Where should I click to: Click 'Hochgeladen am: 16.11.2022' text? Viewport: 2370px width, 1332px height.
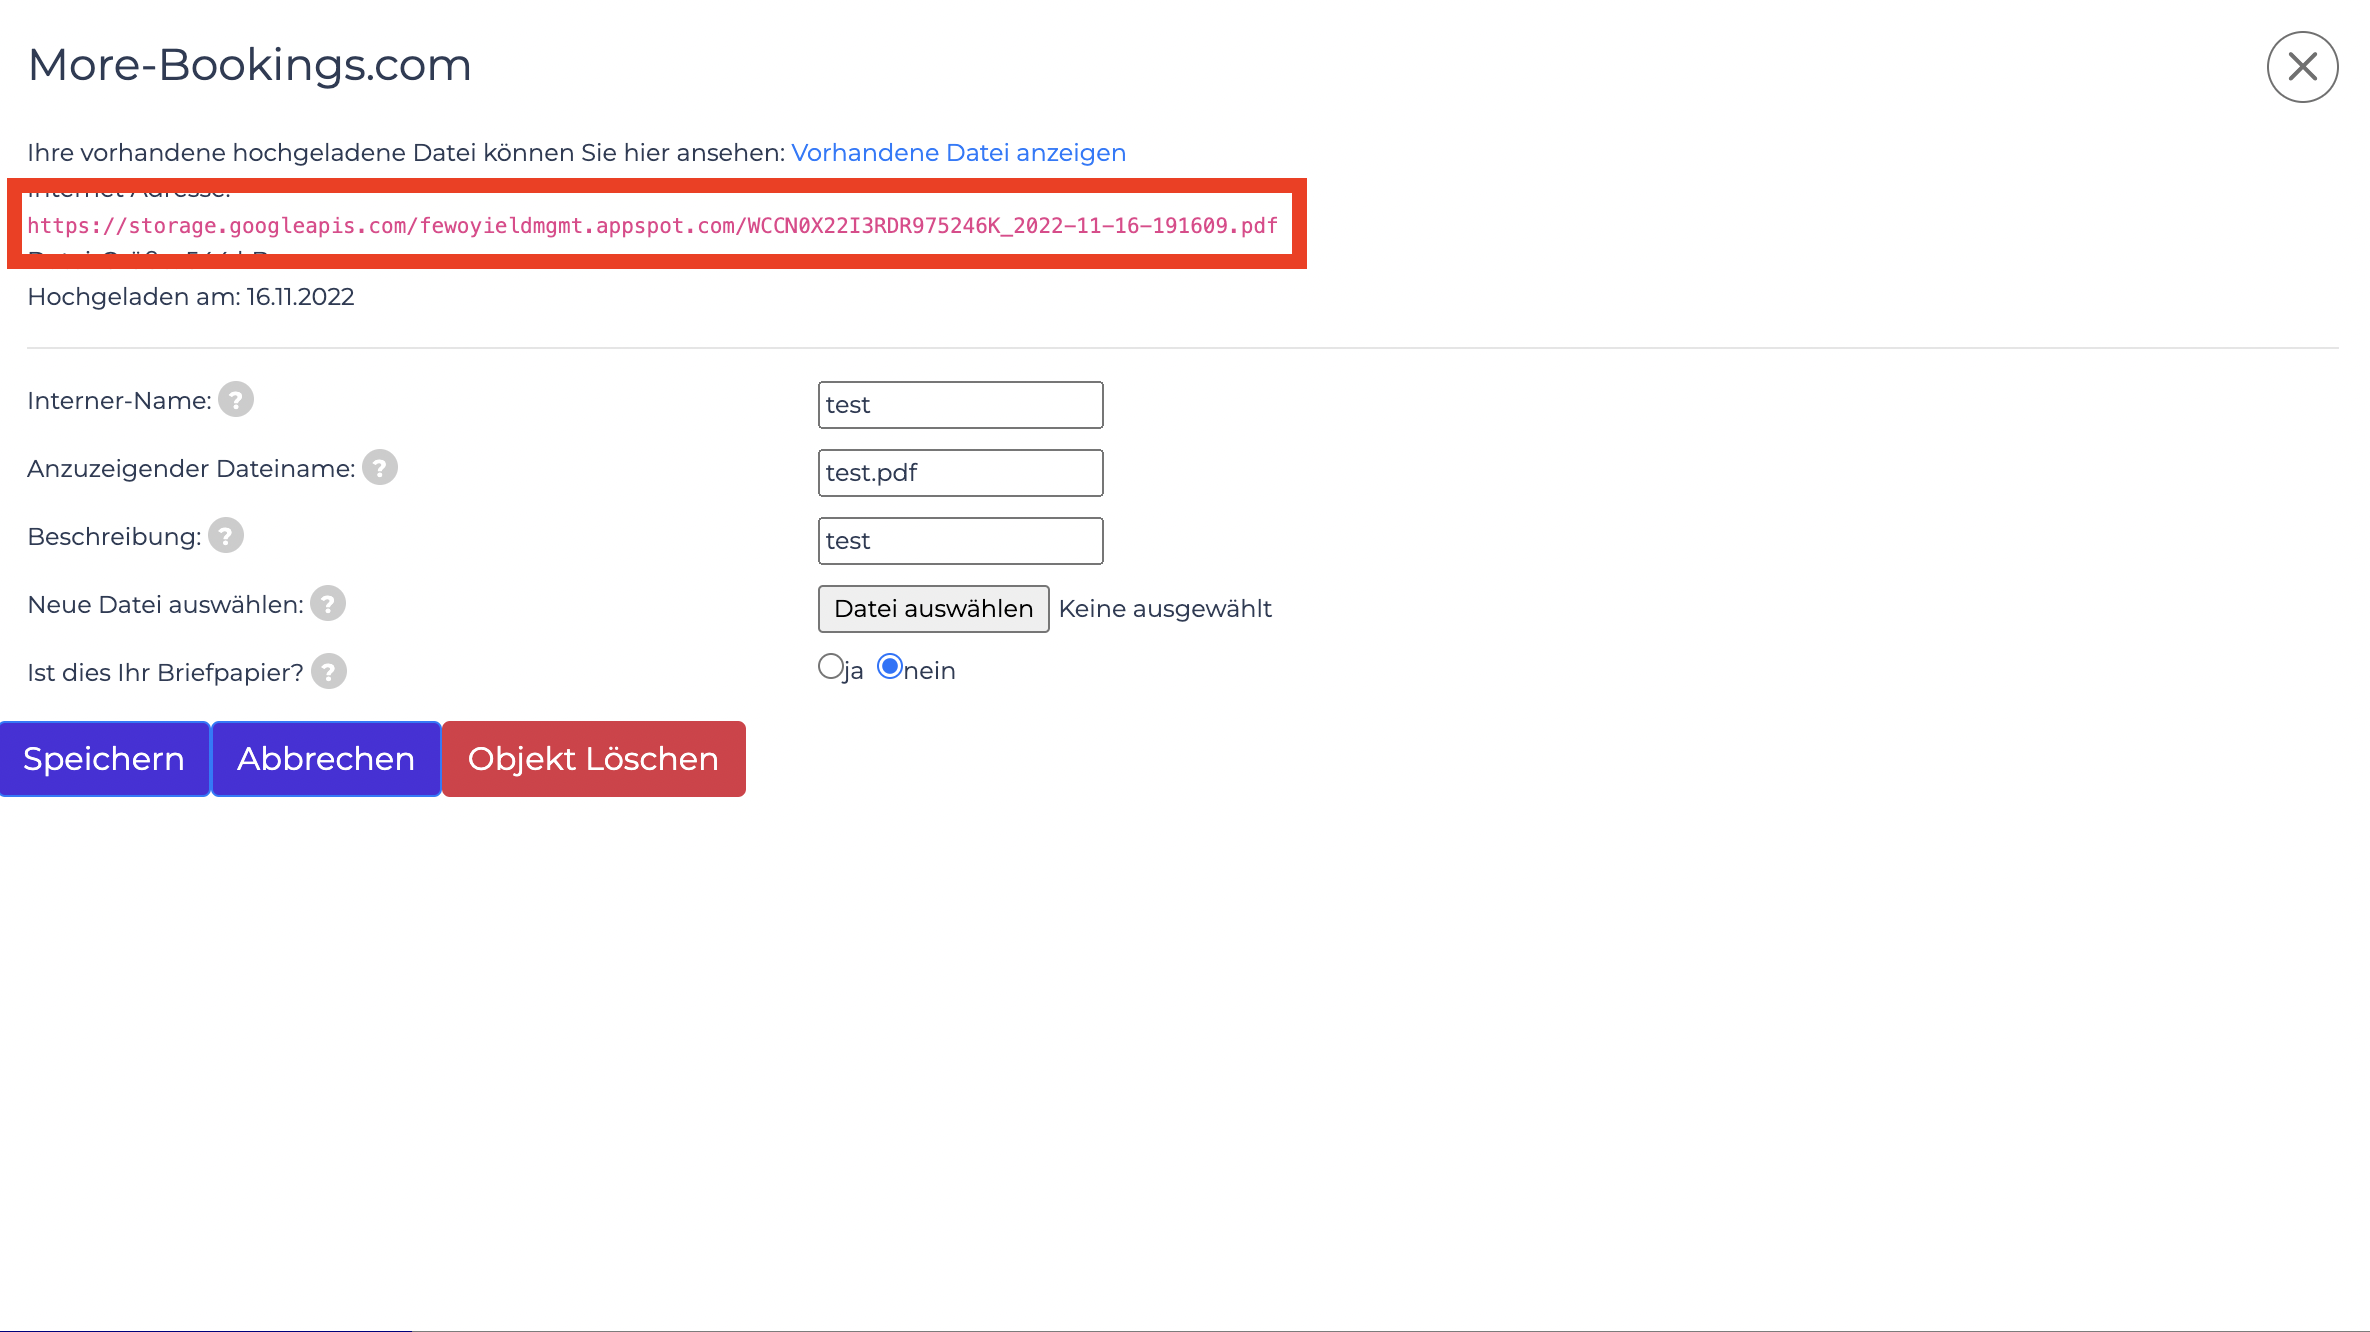(191, 297)
